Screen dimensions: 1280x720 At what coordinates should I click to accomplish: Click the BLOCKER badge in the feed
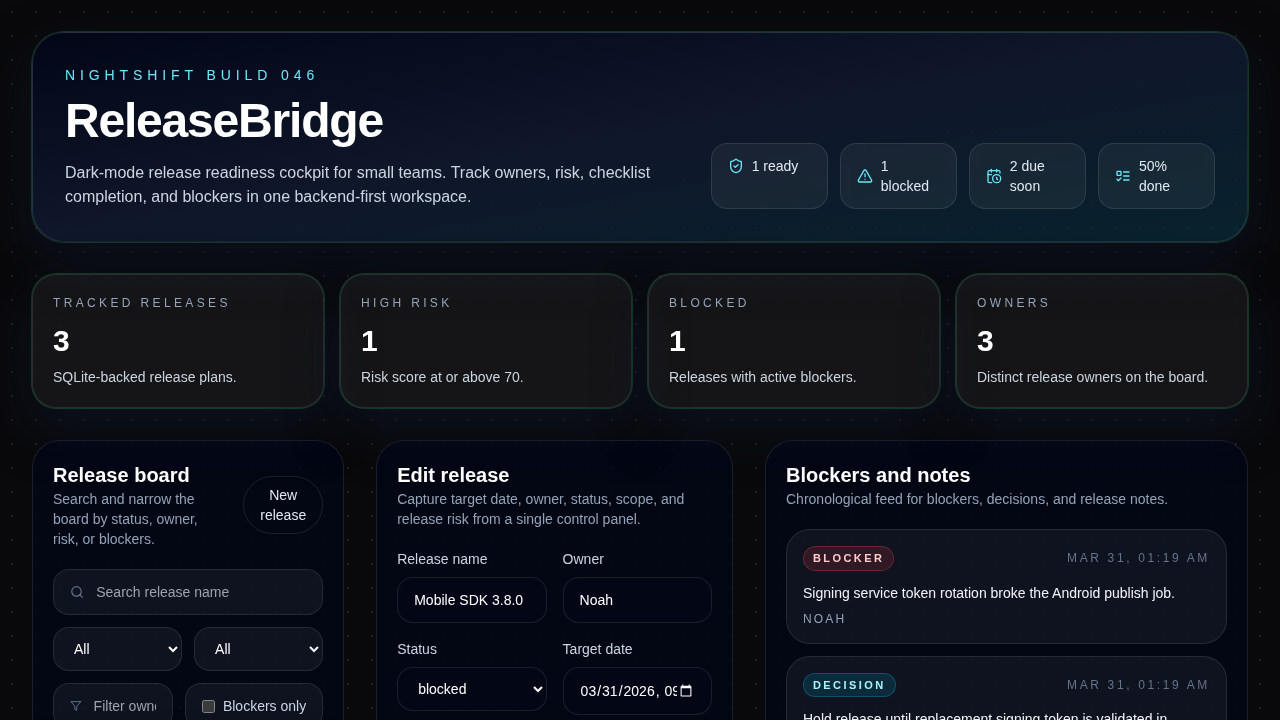(x=848, y=558)
